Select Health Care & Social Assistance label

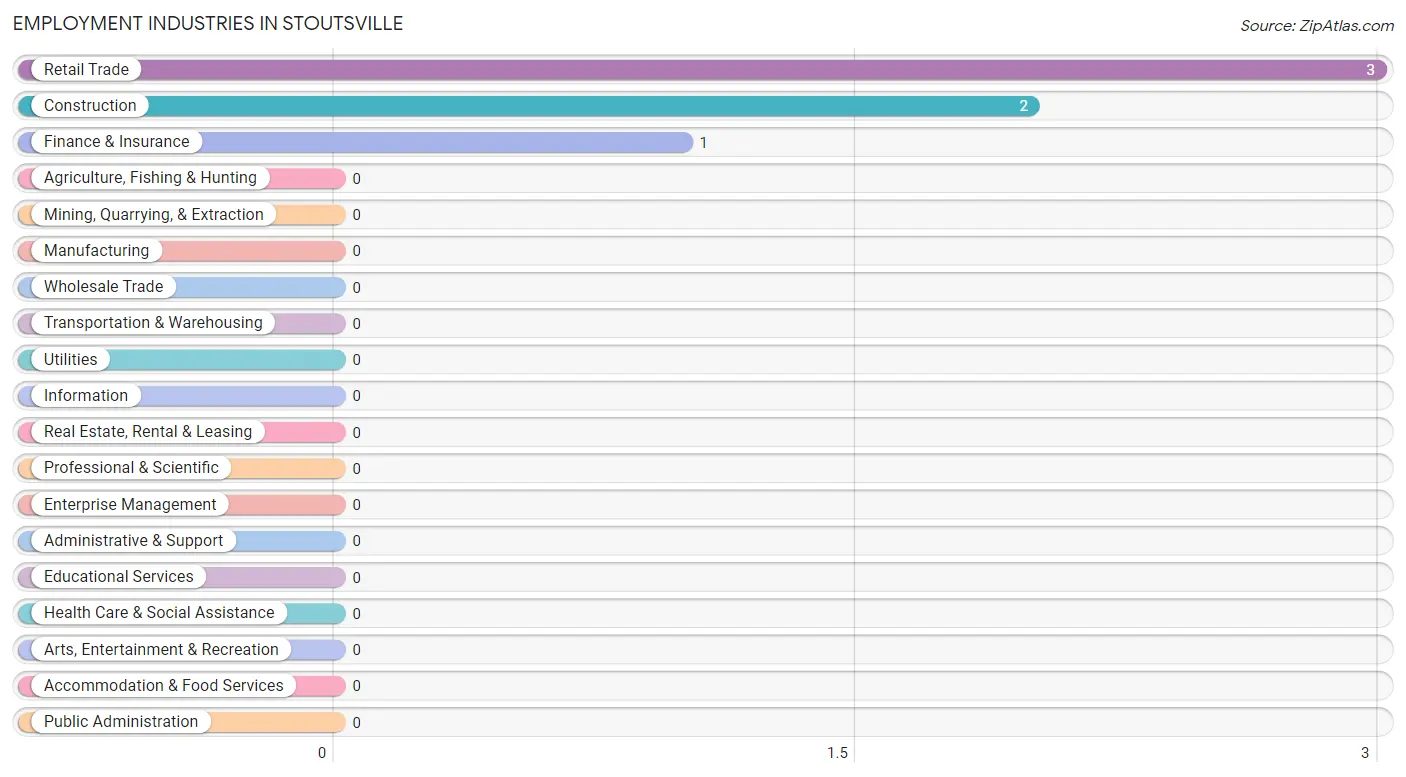(159, 613)
